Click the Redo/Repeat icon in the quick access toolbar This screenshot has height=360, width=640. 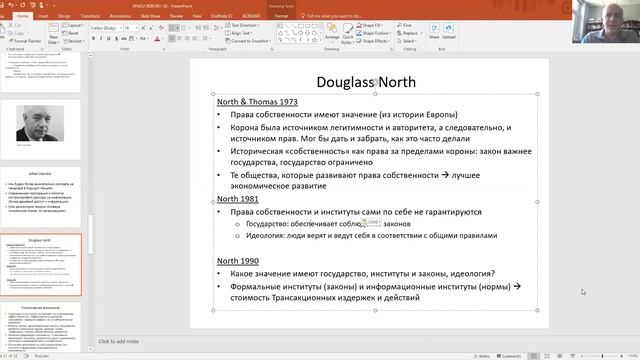[x=22, y=5]
